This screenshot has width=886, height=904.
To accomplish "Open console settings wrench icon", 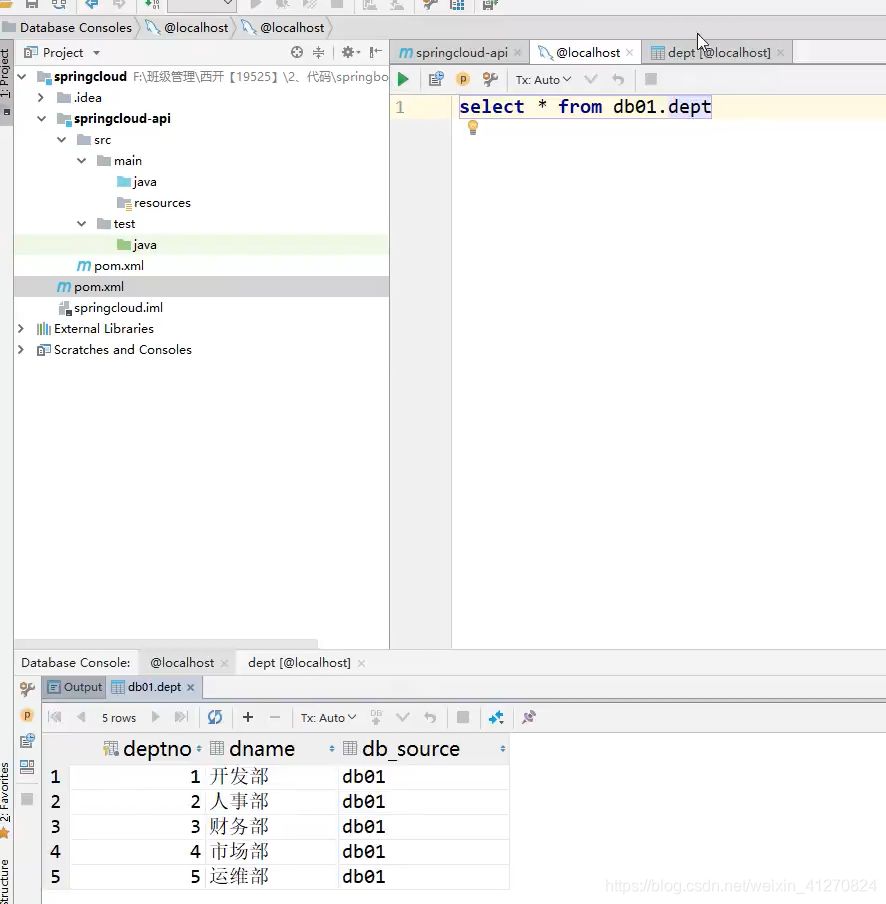I will pyautogui.click(x=490, y=79).
